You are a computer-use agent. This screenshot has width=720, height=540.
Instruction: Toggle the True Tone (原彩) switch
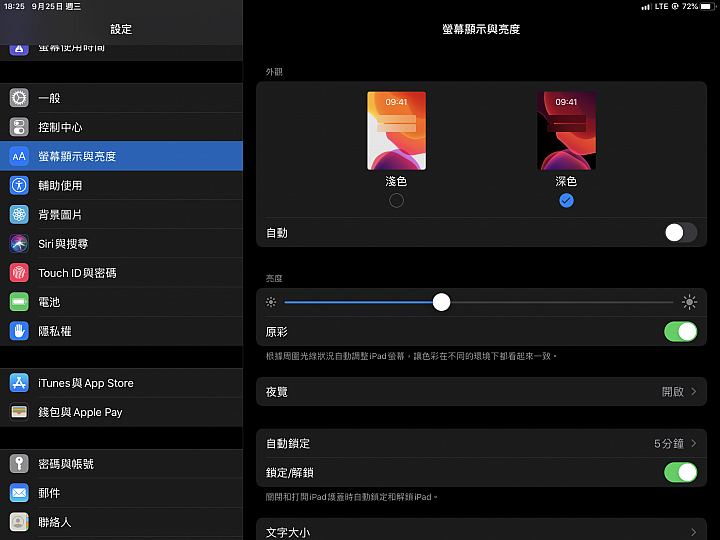click(x=681, y=332)
